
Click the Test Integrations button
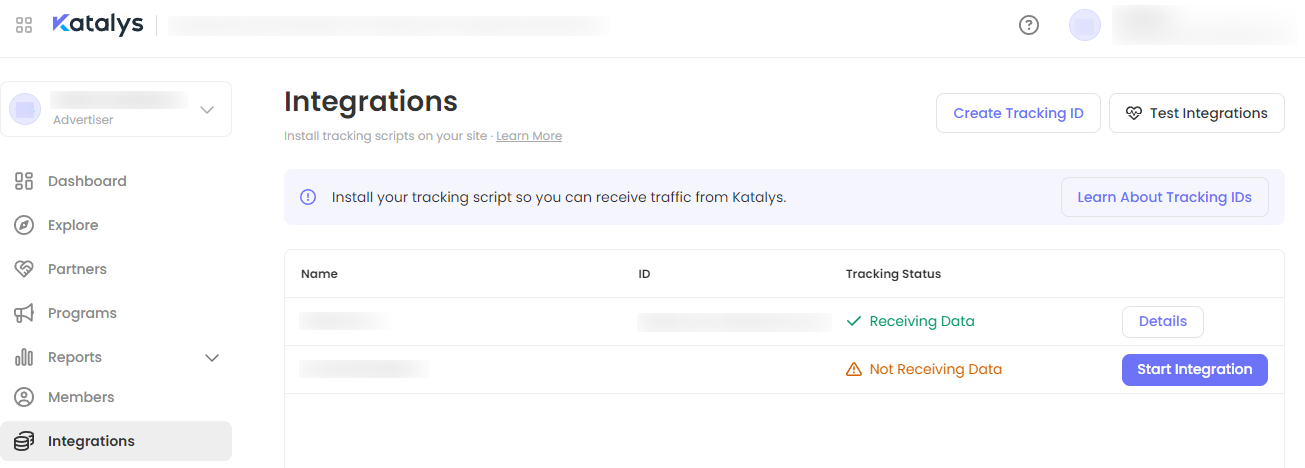coord(1196,113)
